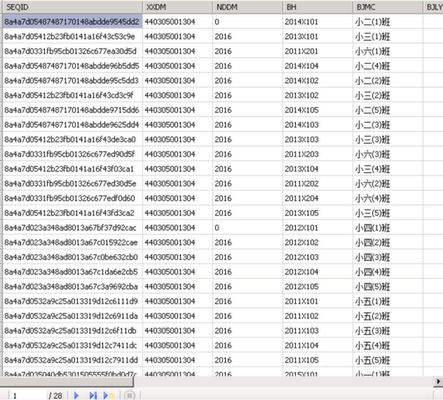This screenshot has width=443, height=400.
Task: Select cell 8a4a7d05412b23fb0141a16f43cd3c9f
Action: point(73,95)
